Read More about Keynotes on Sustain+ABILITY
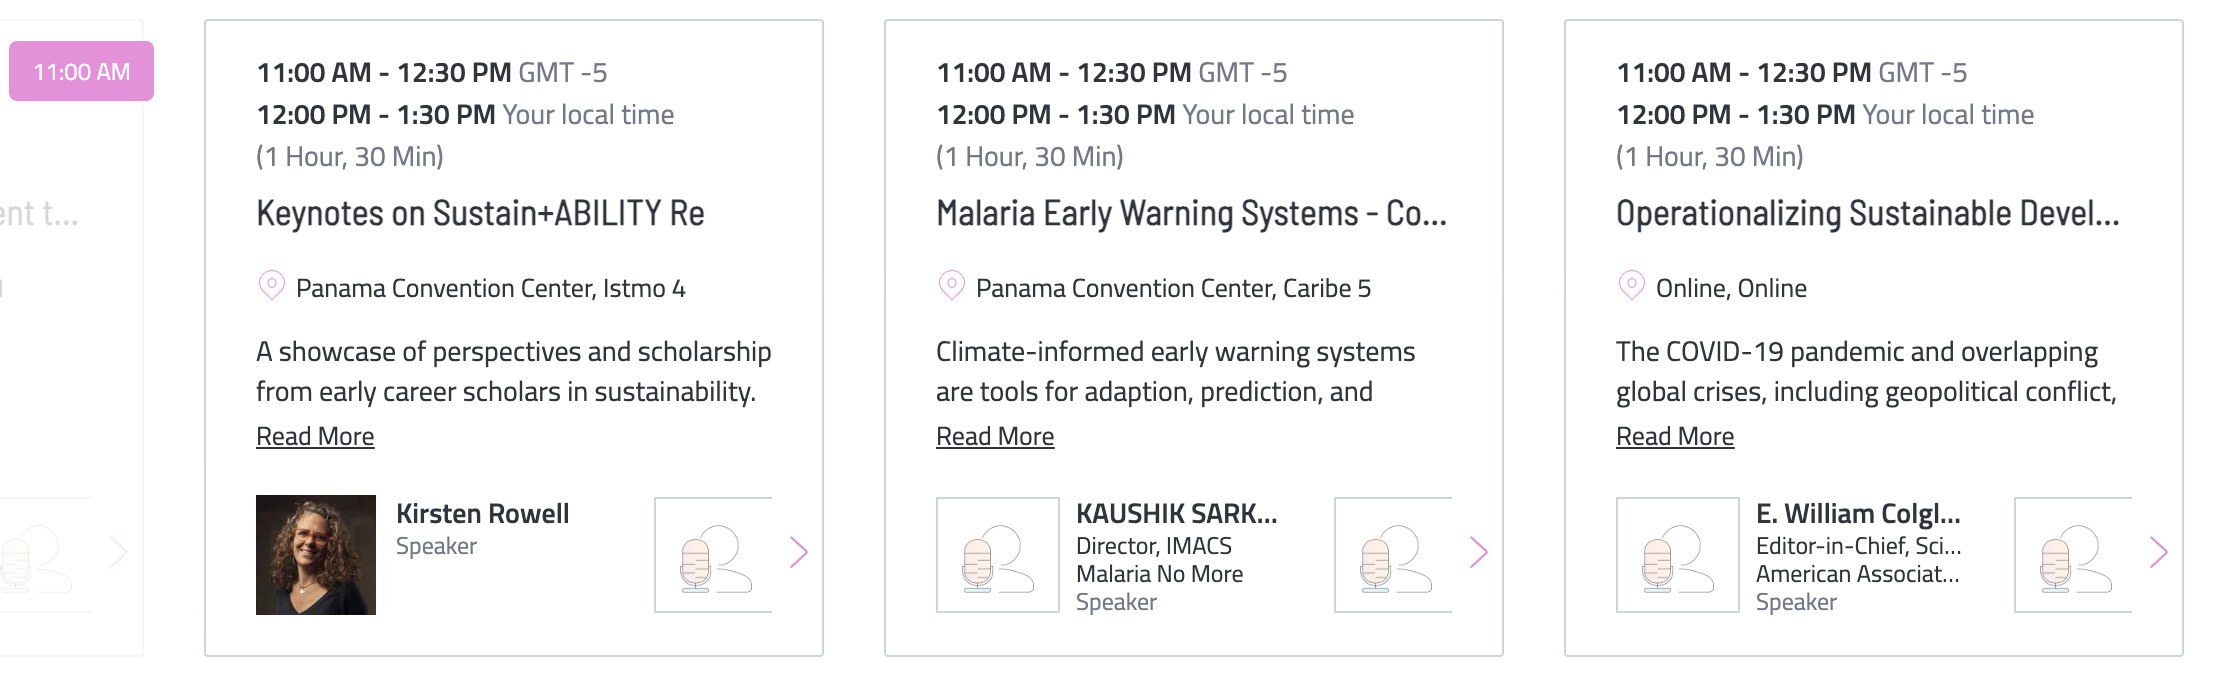The image size is (2230, 690). pos(315,436)
